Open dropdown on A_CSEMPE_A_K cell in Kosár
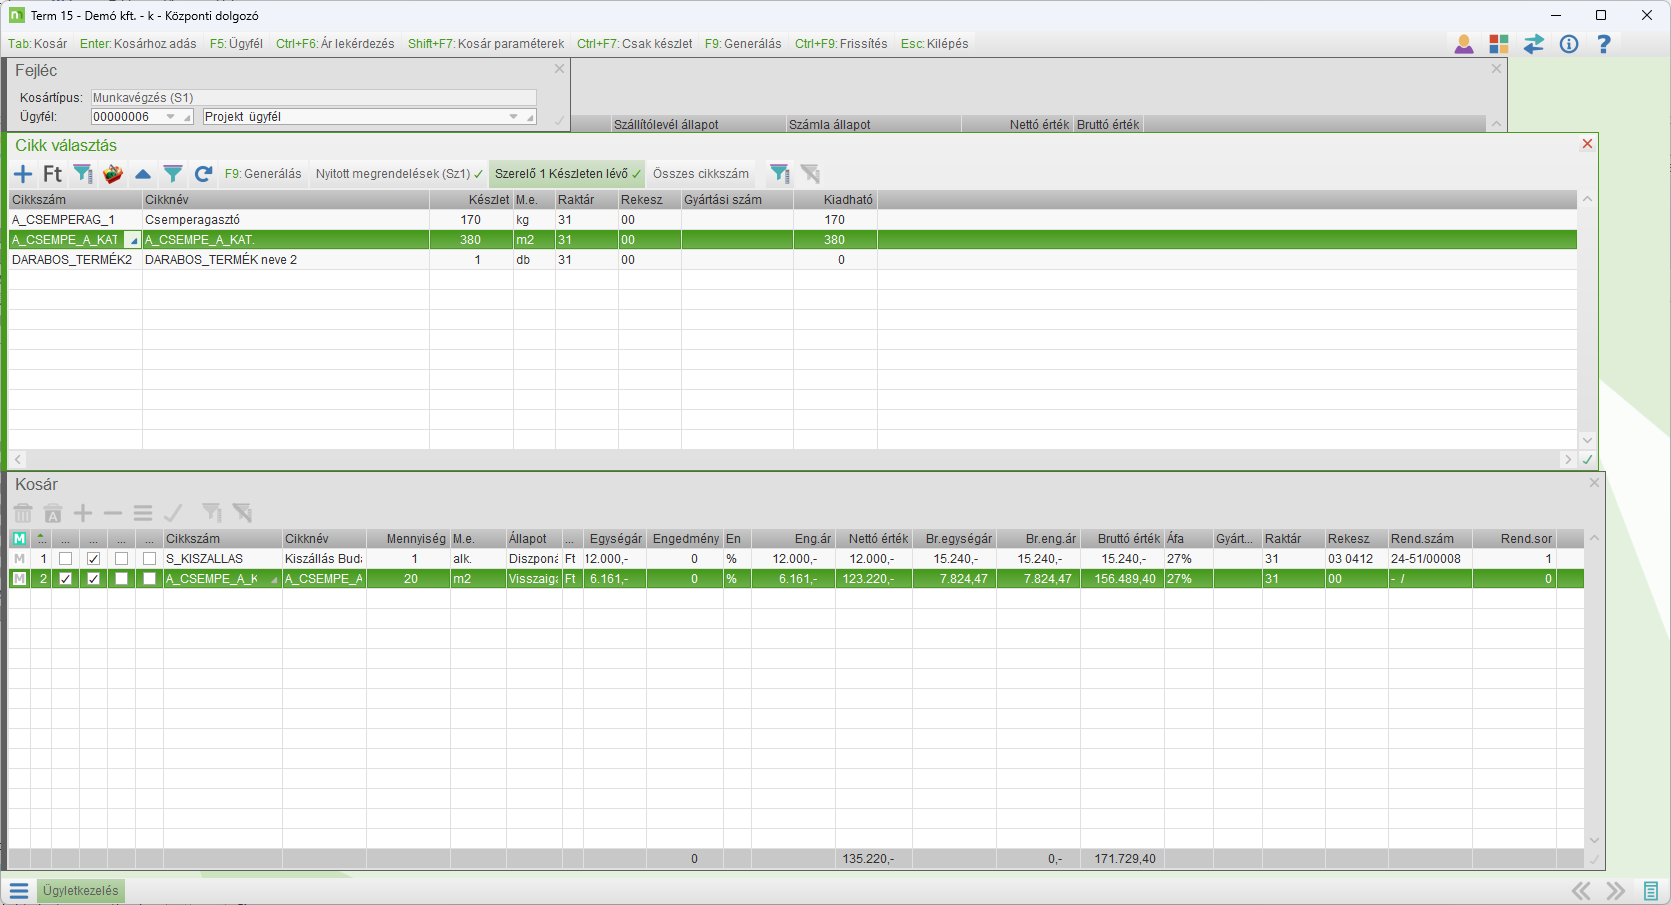Viewport: 1671px width, 905px height. click(274, 580)
